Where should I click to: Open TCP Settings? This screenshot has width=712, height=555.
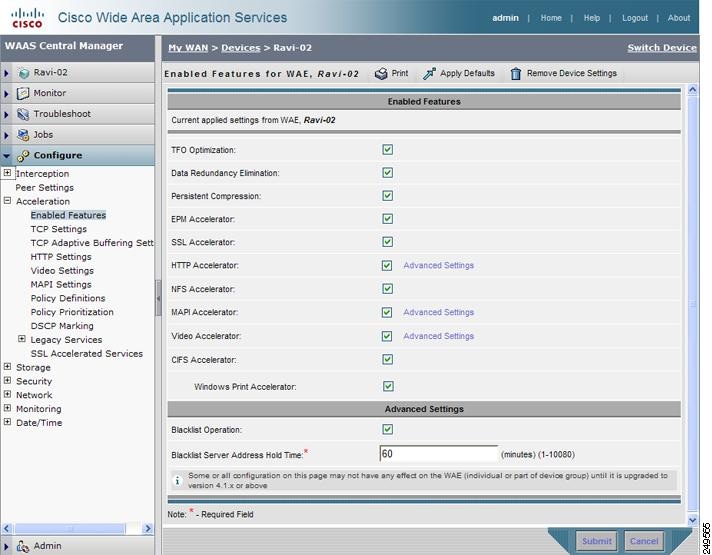coord(59,229)
